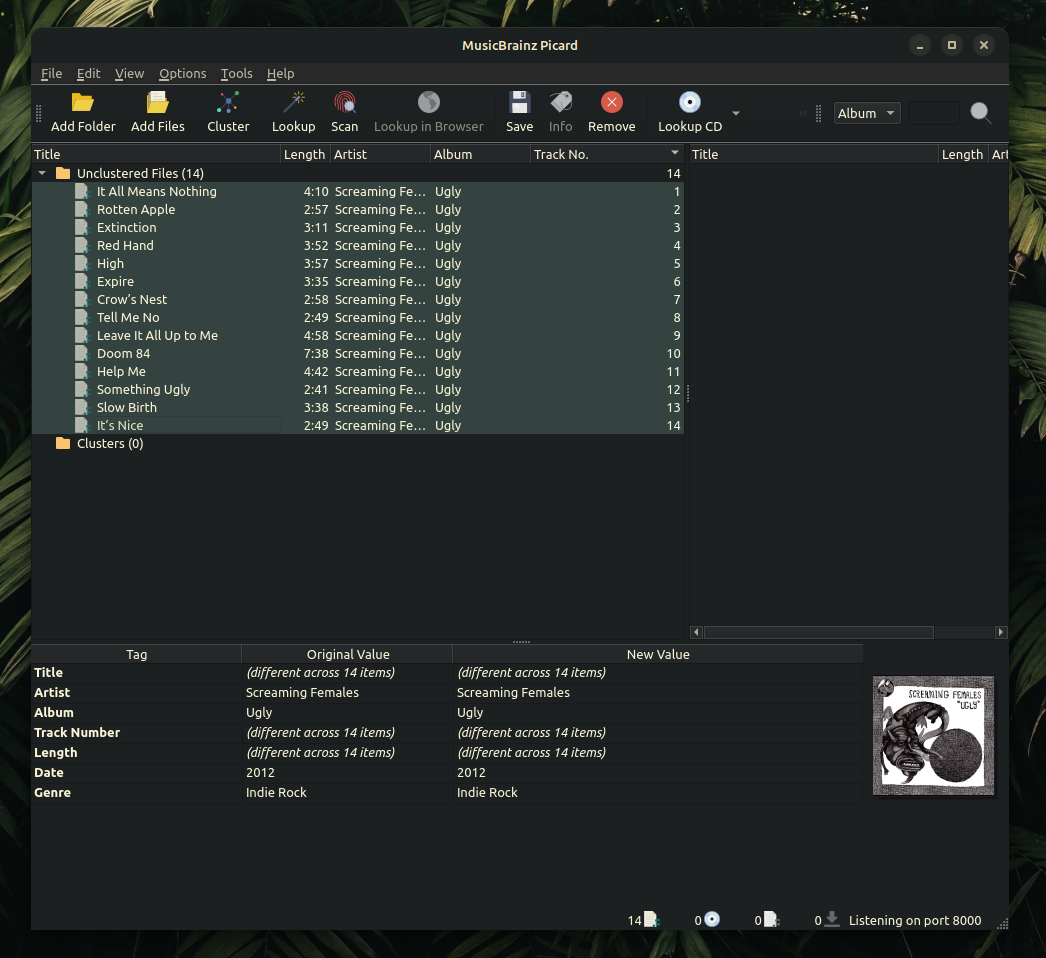
Task: Open the Lookup CD drive dropdown arrow
Action: [736, 113]
